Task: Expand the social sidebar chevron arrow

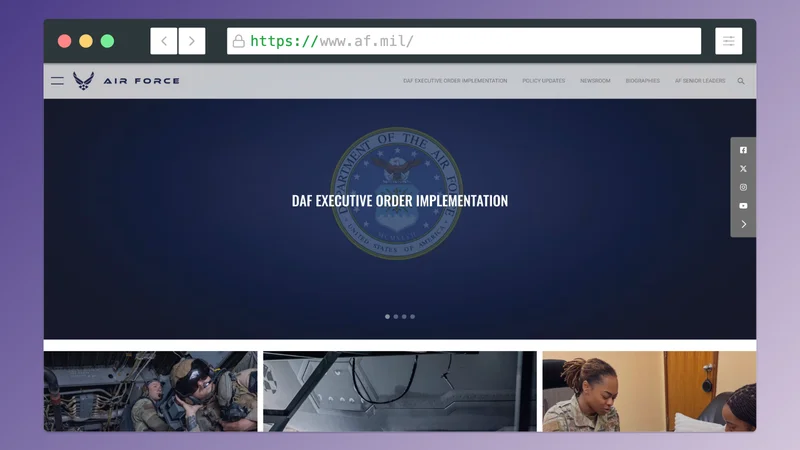Action: coord(743,224)
